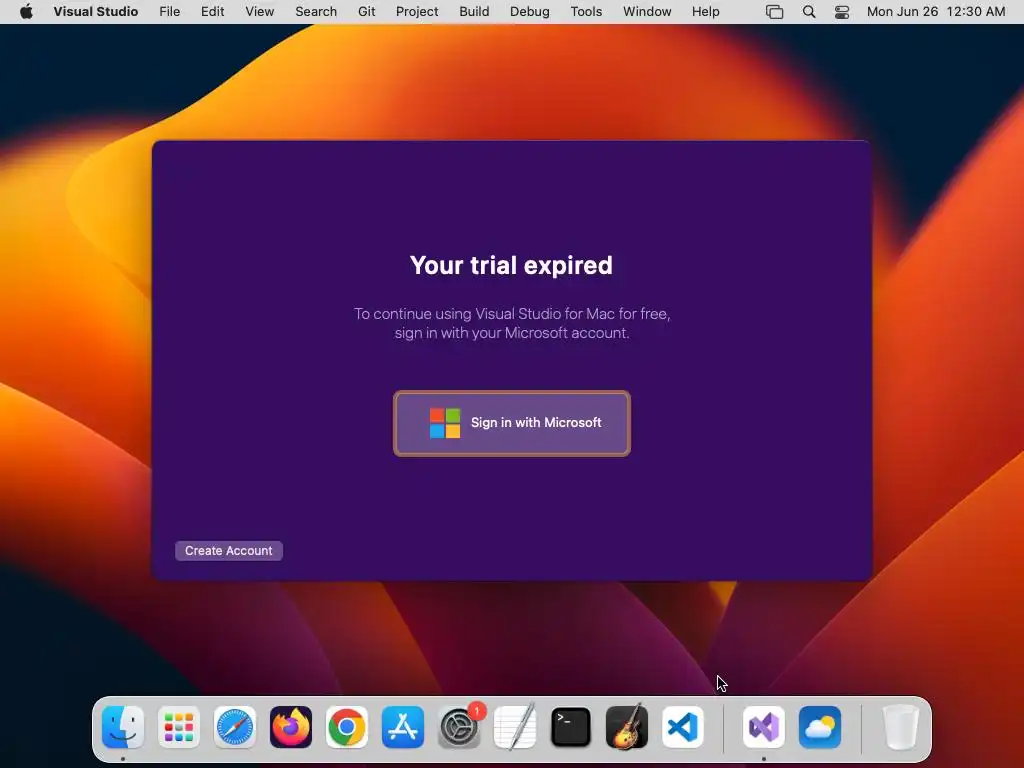Open TextEdit from the Dock
The image size is (1024, 768).
pyautogui.click(x=515, y=727)
